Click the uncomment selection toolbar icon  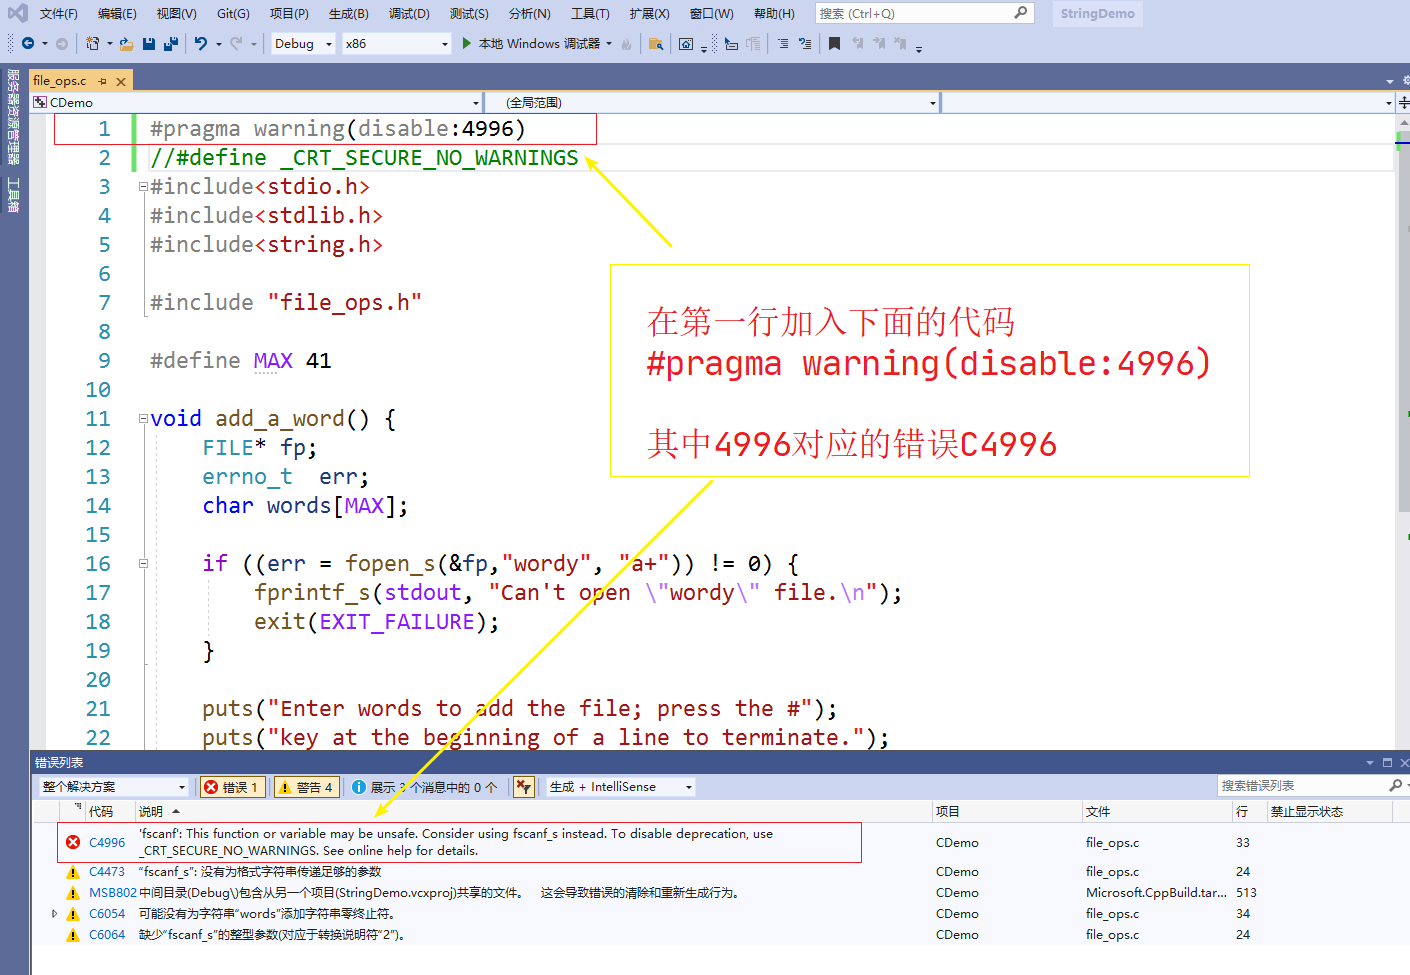[x=805, y=43]
